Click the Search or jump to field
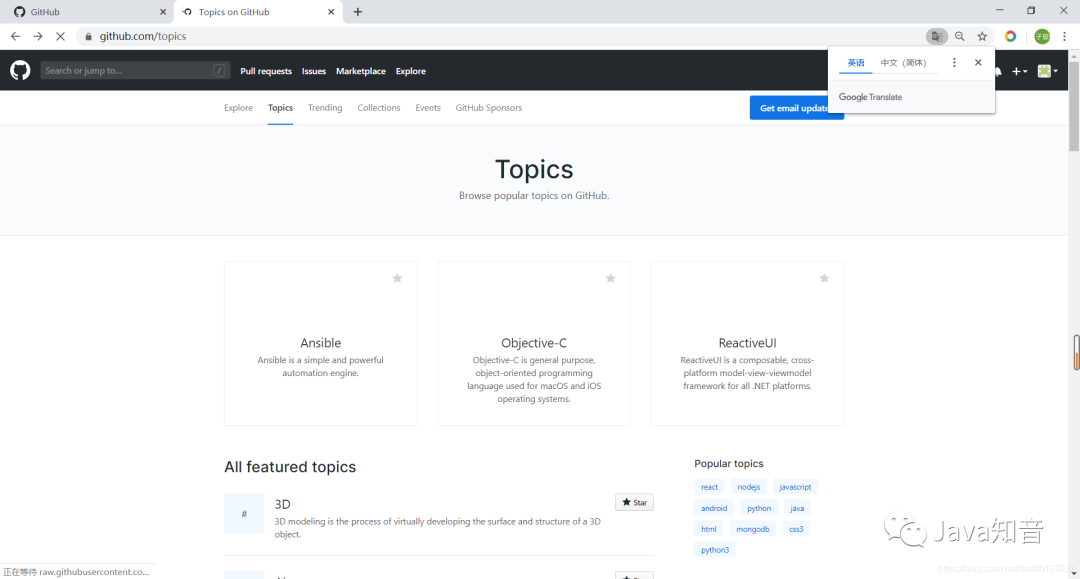This screenshot has height=579, width=1080. point(135,70)
